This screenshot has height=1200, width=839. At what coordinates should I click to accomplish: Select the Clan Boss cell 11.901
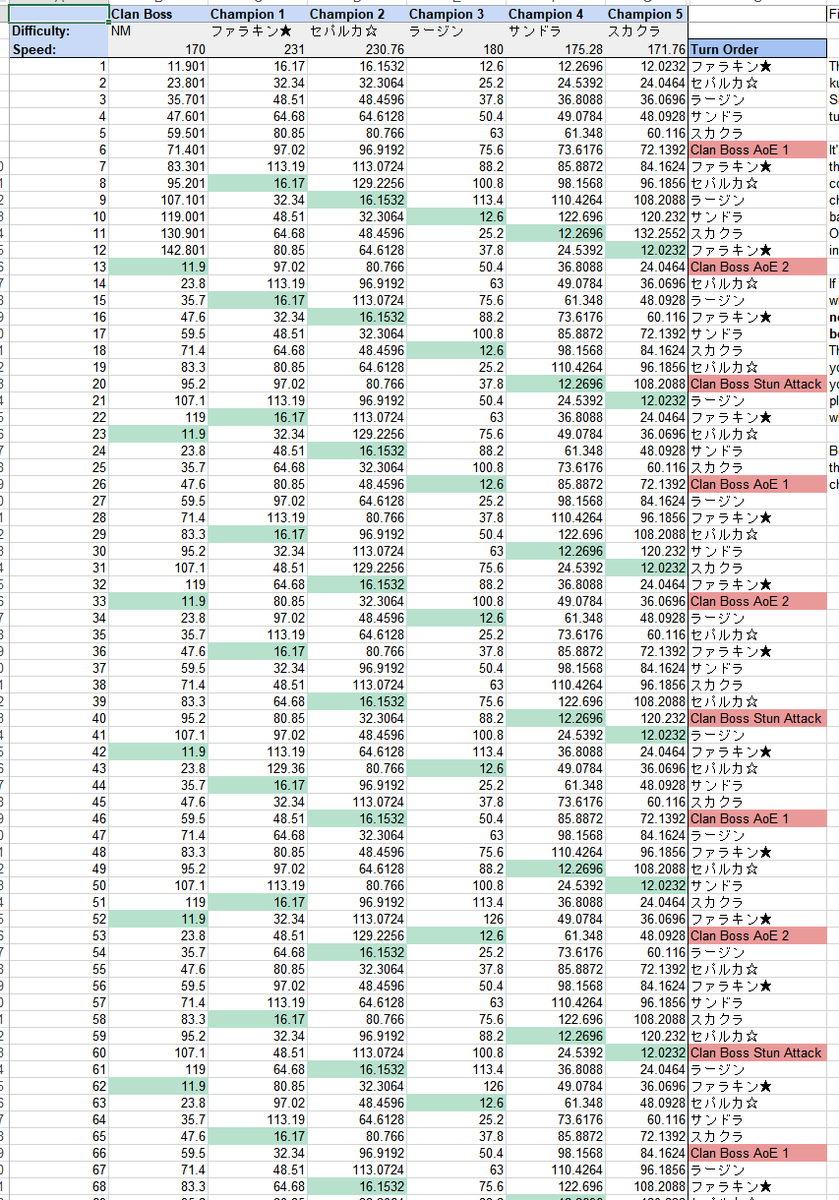158,66
